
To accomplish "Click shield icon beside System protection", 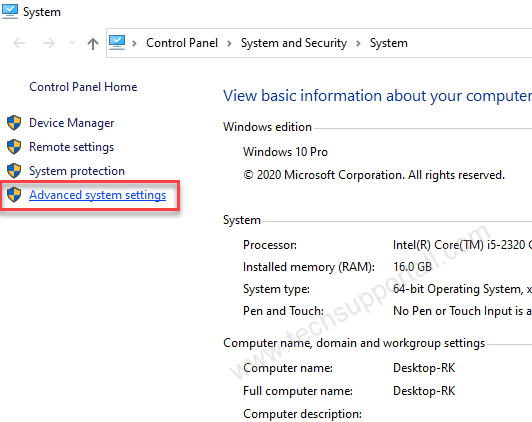I will (x=14, y=171).
